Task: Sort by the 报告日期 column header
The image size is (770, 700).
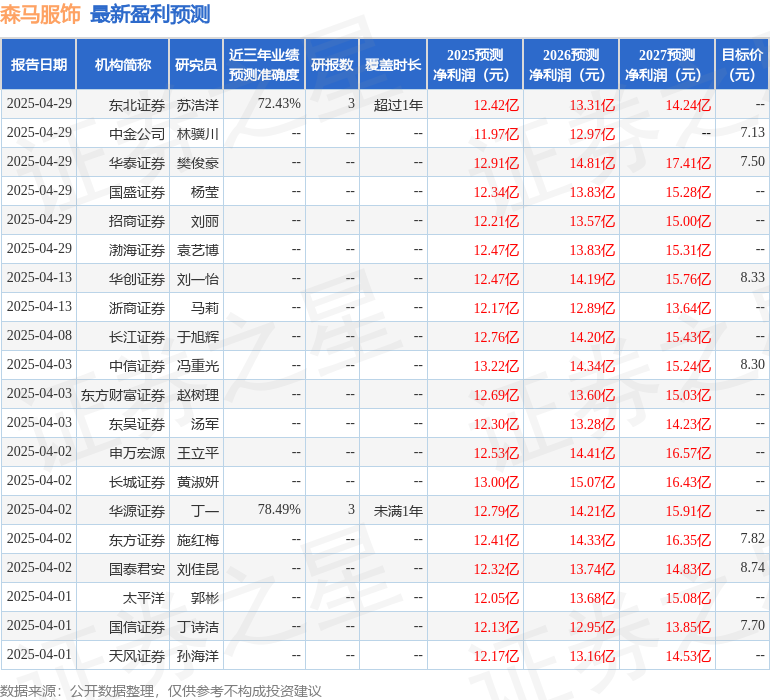Action: [x=39, y=64]
